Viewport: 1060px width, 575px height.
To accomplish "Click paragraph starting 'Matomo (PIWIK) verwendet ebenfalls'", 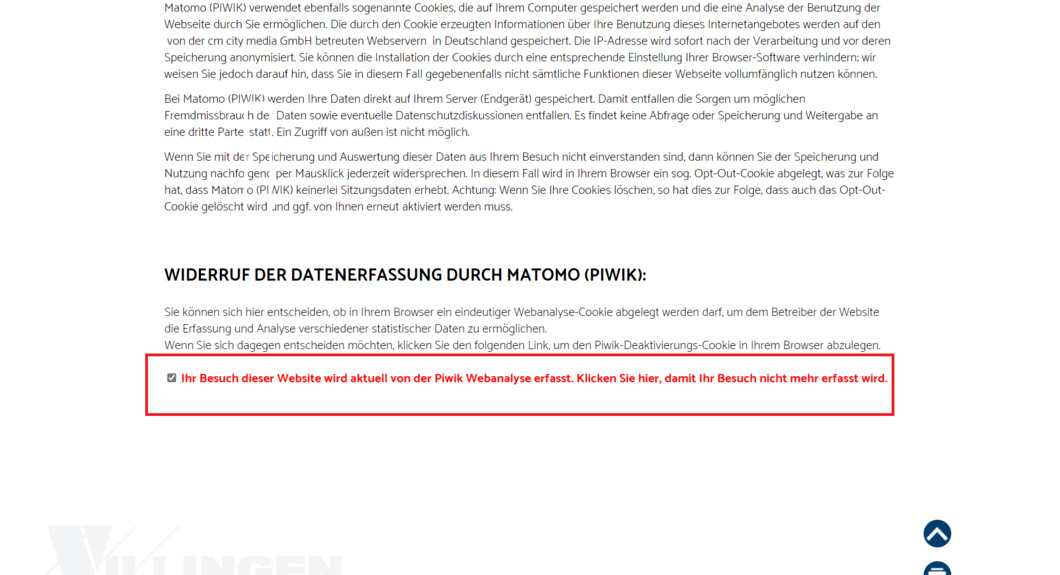I will pyautogui.click(x=527, y=41).
